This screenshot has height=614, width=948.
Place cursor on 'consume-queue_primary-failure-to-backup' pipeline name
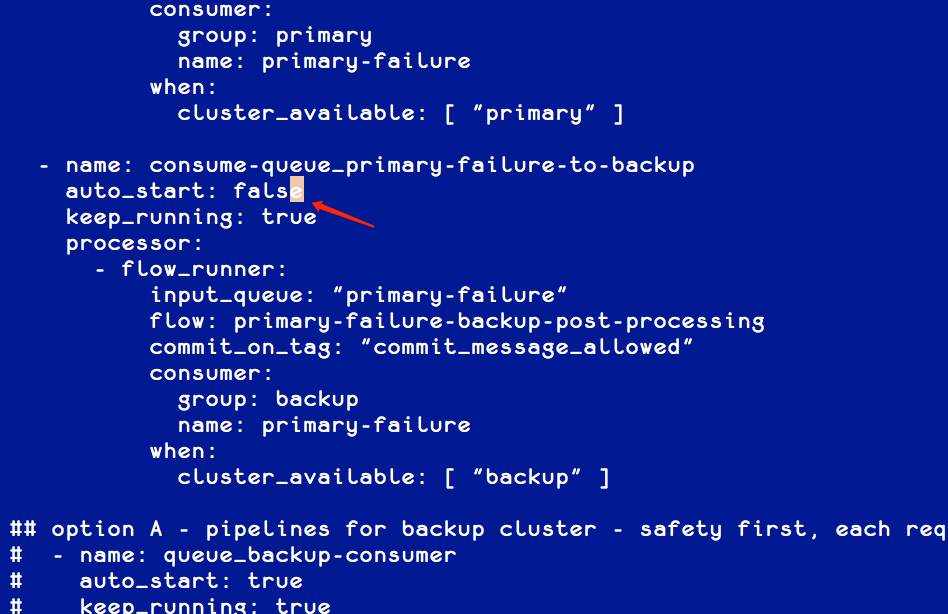pyautogui.click(x=421, y=165)
